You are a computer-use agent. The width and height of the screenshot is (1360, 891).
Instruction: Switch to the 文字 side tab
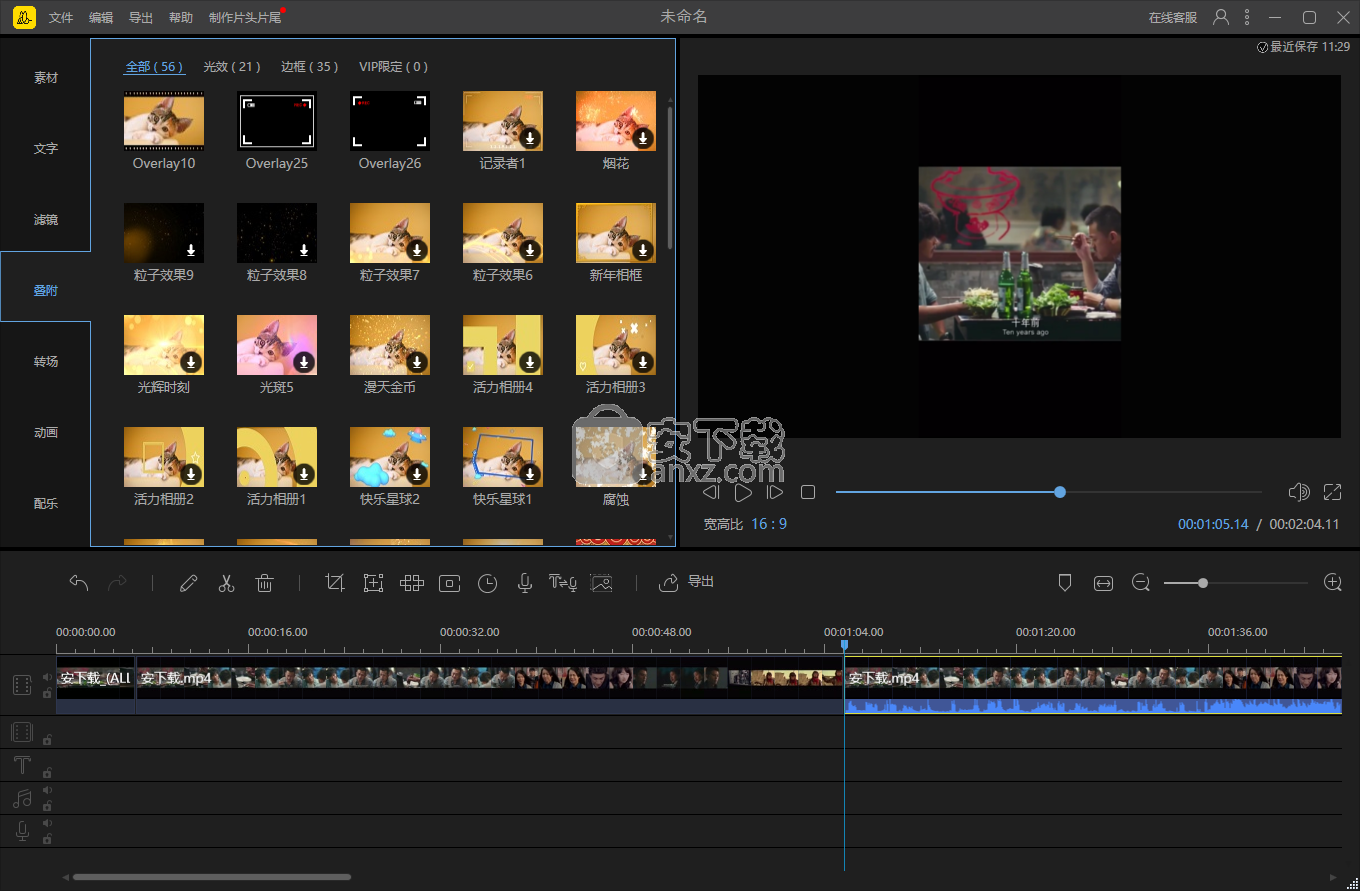point(46,149)
